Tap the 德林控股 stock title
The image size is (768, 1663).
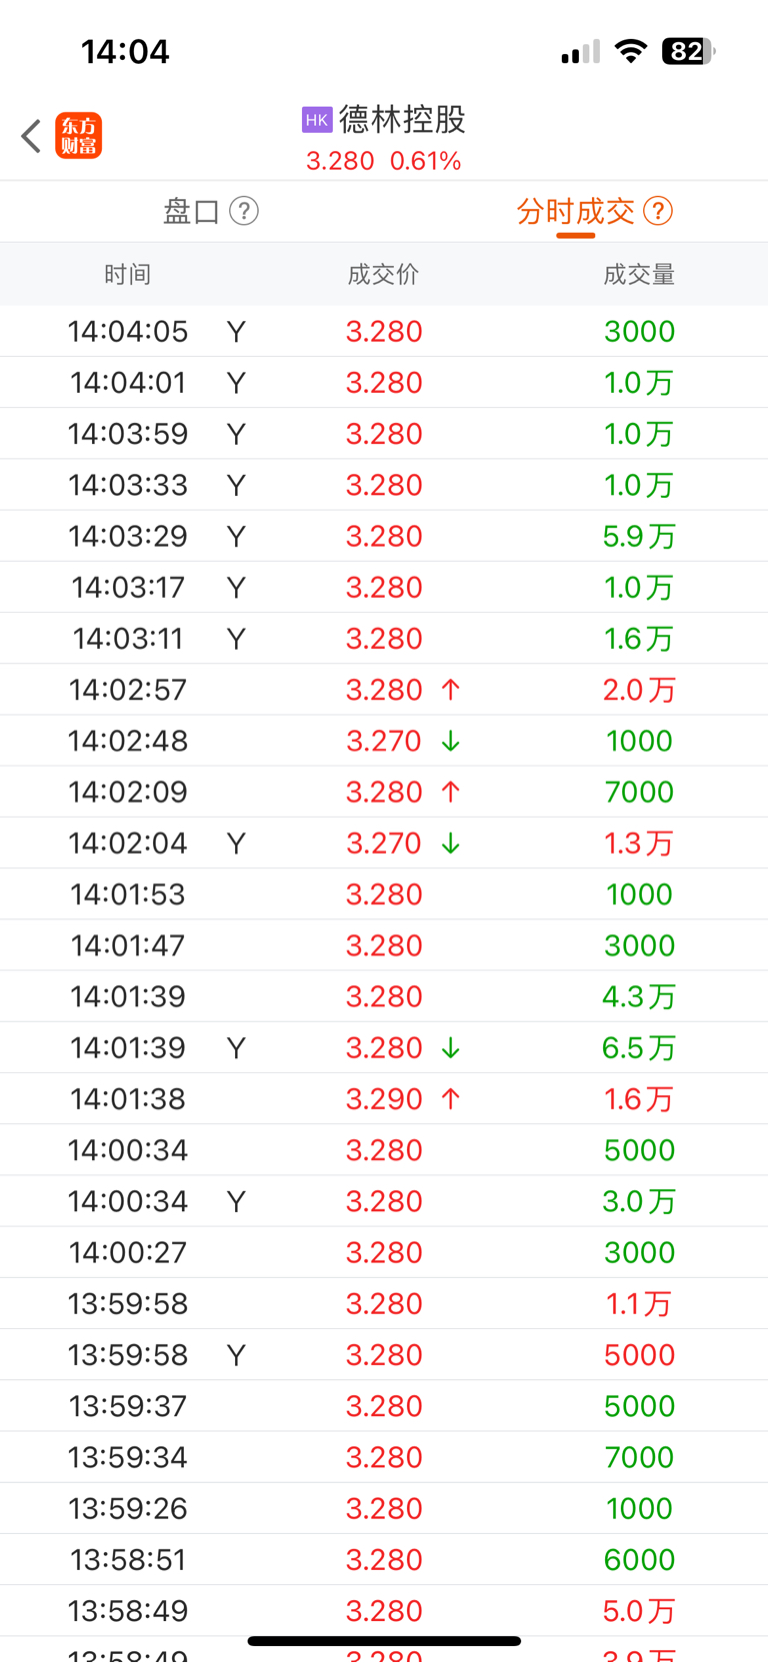(402, 120)
